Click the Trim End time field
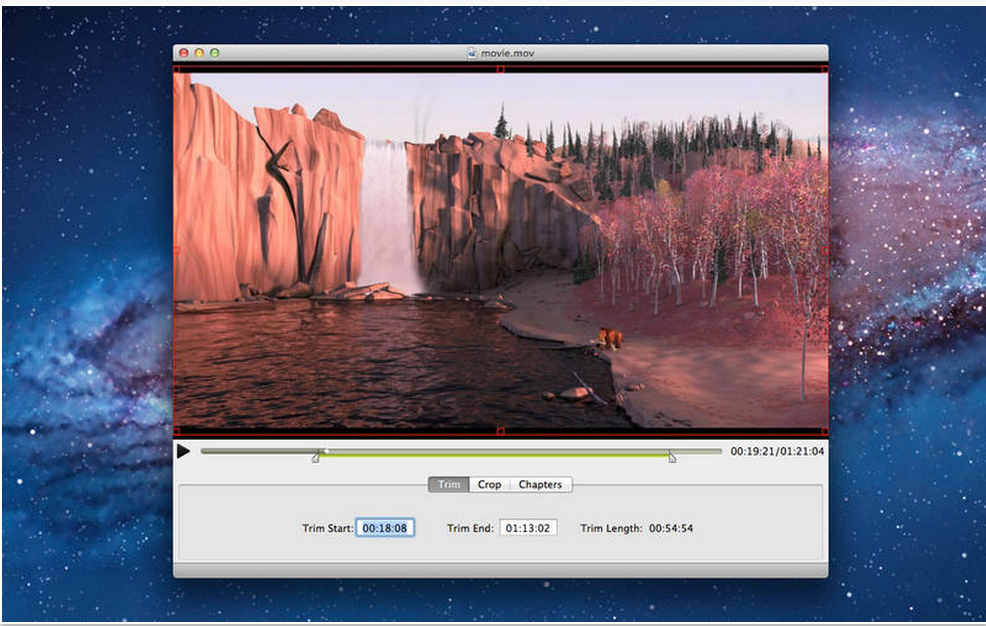 [x=528, y=528]
